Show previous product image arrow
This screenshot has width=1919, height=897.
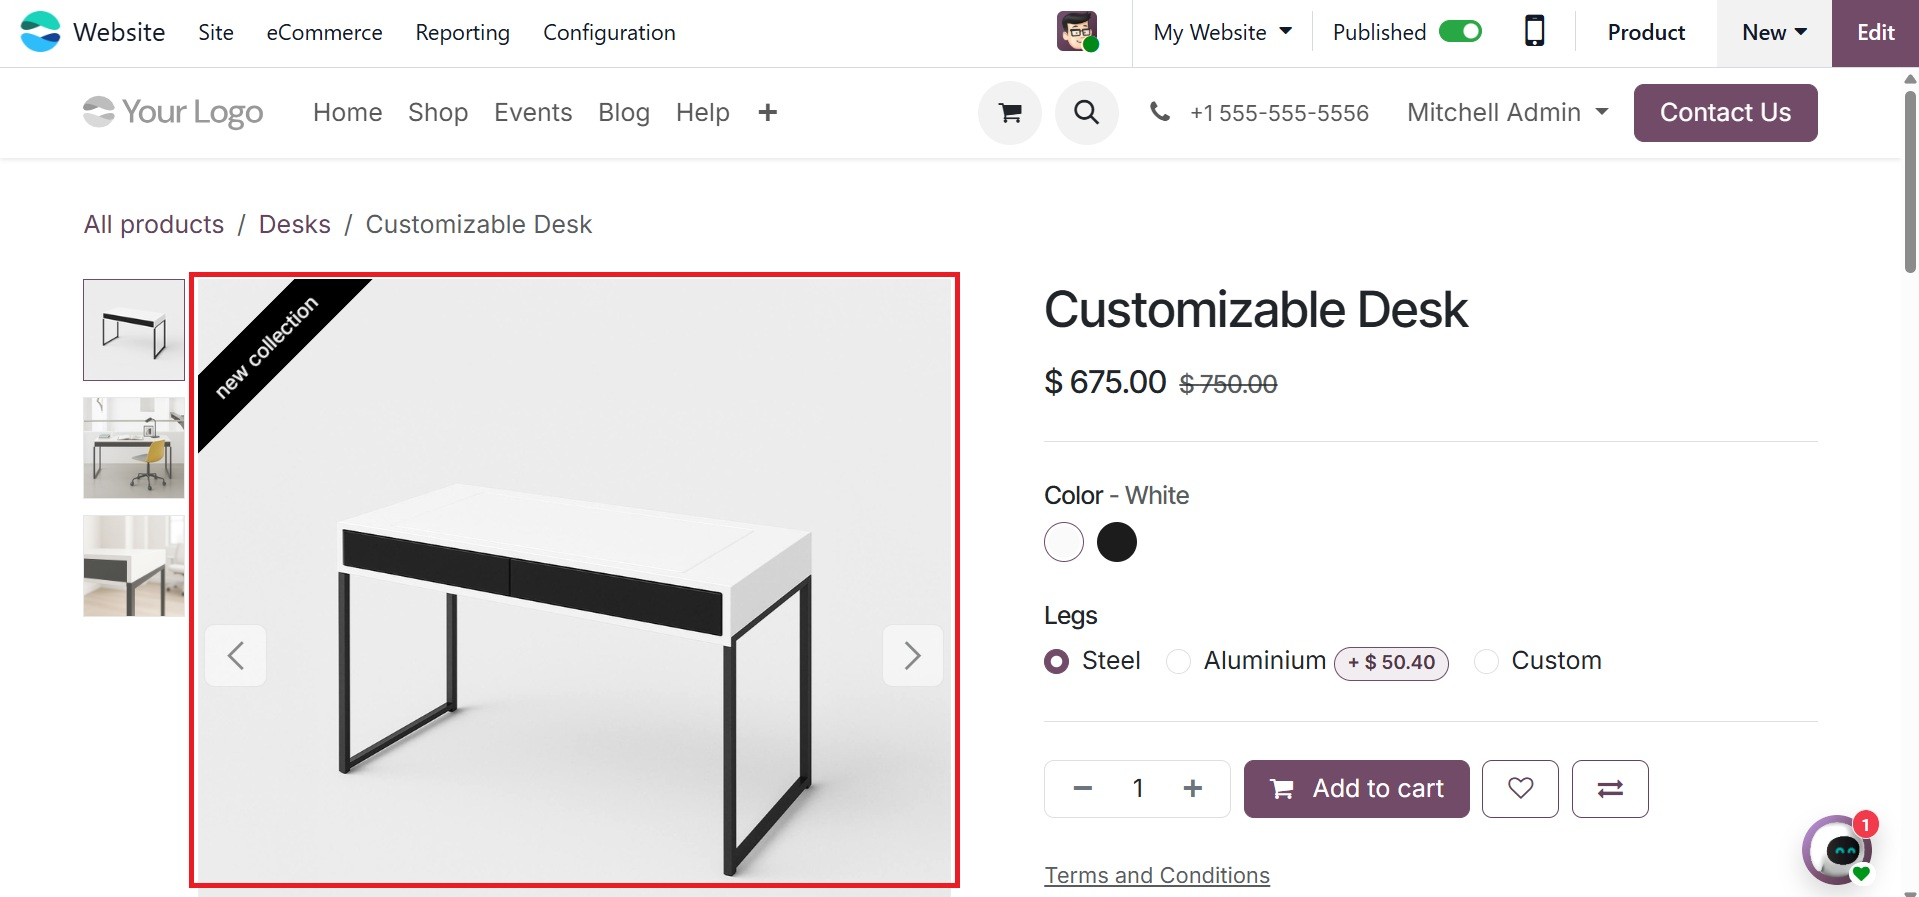tap(236, 656)
